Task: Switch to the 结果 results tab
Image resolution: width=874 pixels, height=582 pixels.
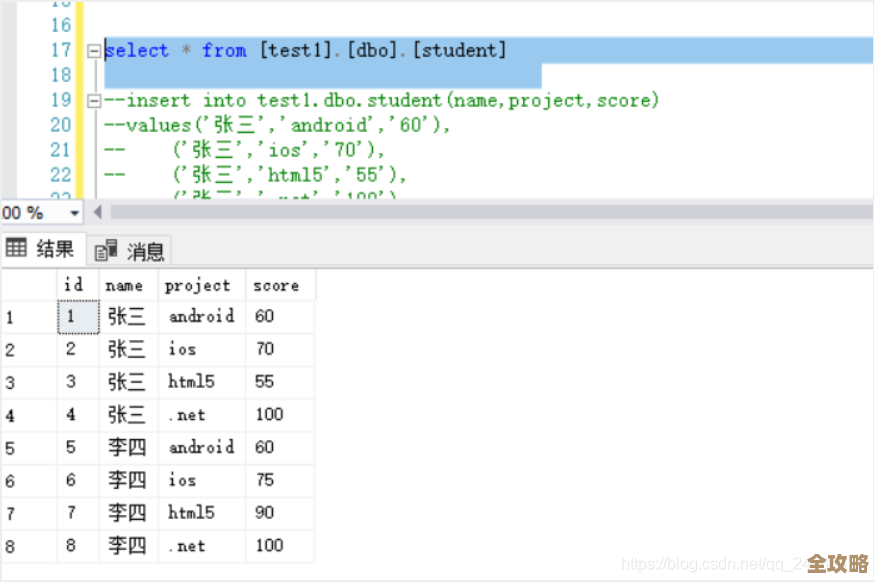Action: (x=42, y=249)
